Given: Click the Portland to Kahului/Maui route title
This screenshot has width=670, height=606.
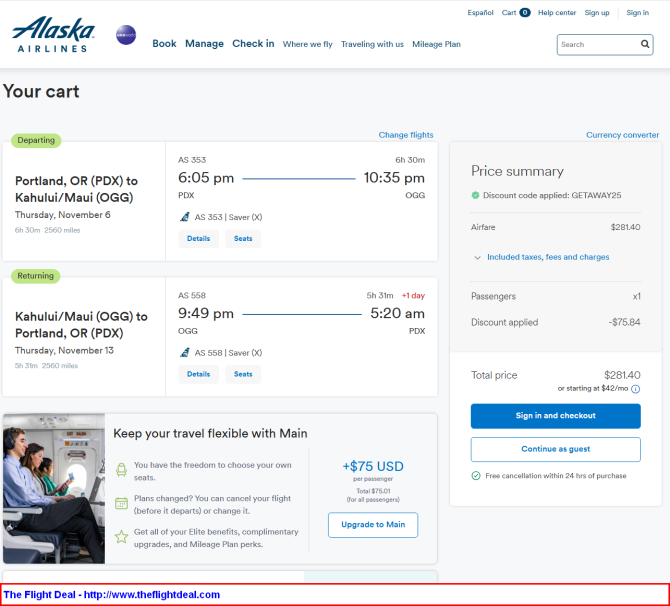Looking at the screenshot, I should tap(76, 189).
